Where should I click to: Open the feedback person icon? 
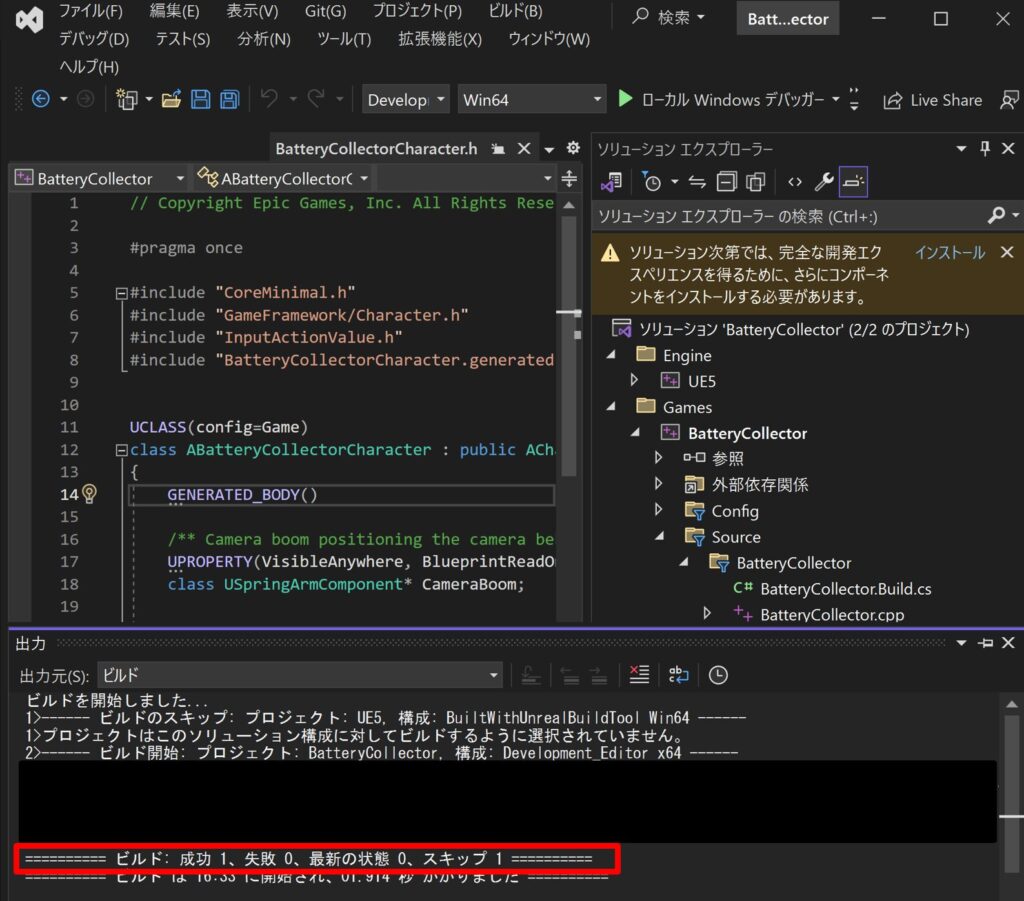coord(1009,100)
